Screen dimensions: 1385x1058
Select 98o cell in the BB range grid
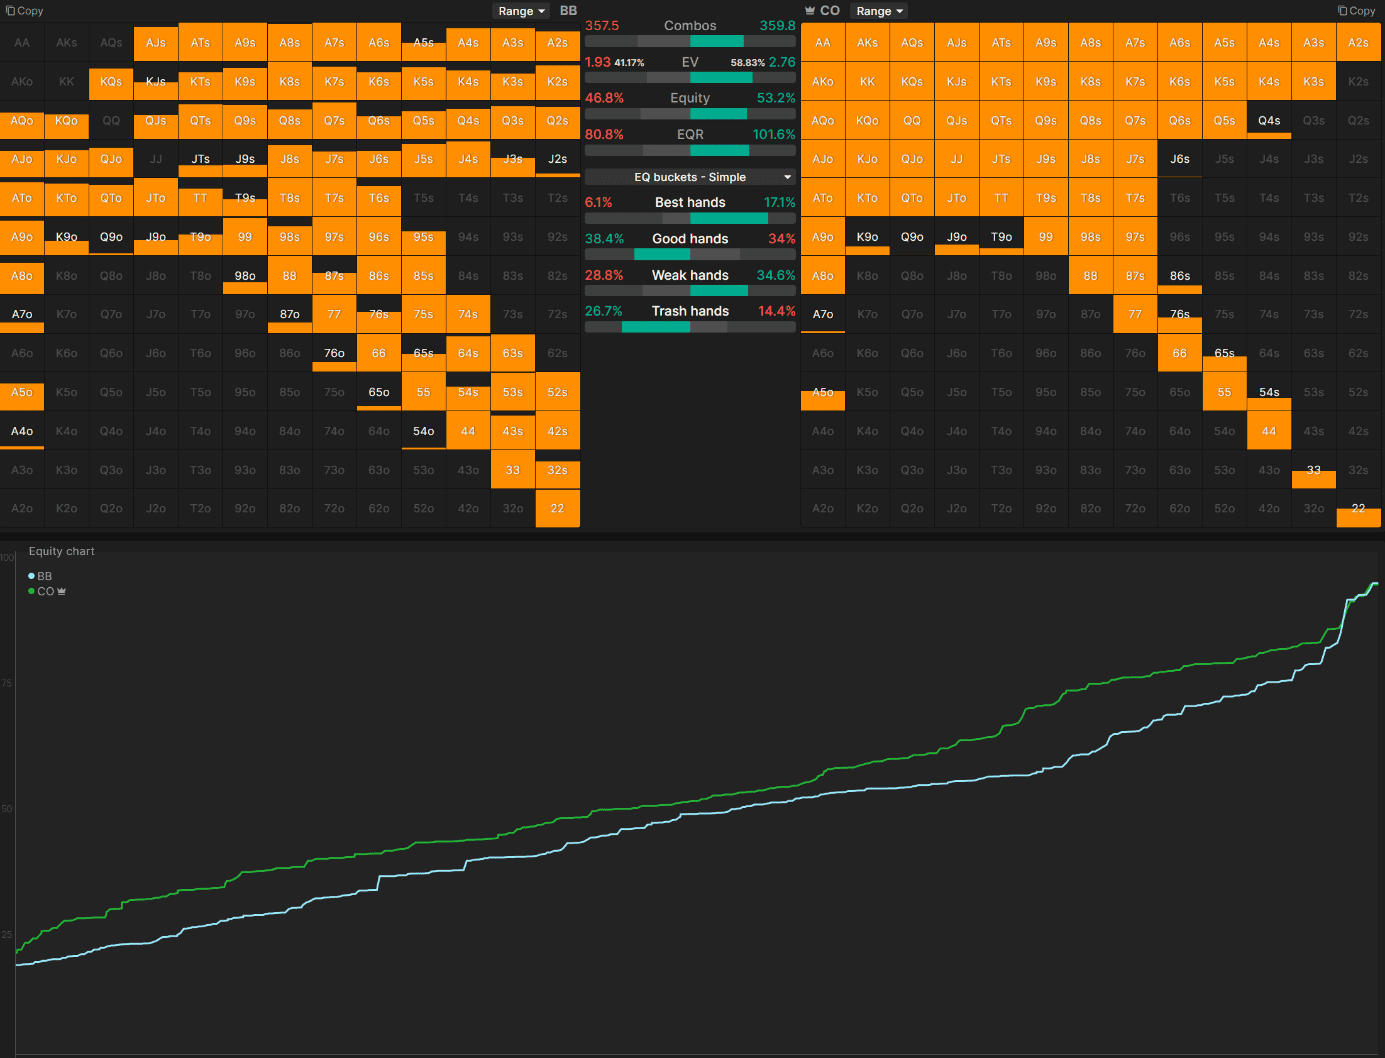[x=245, y=276]
